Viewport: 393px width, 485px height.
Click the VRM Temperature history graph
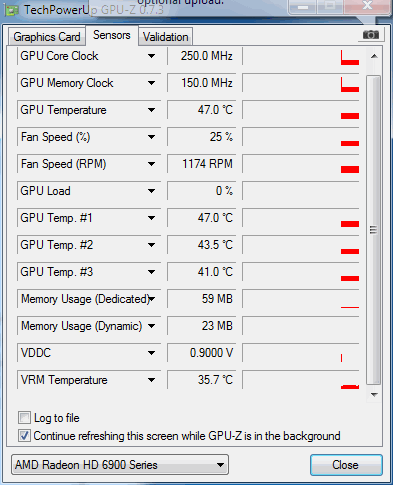coord(301,380)
